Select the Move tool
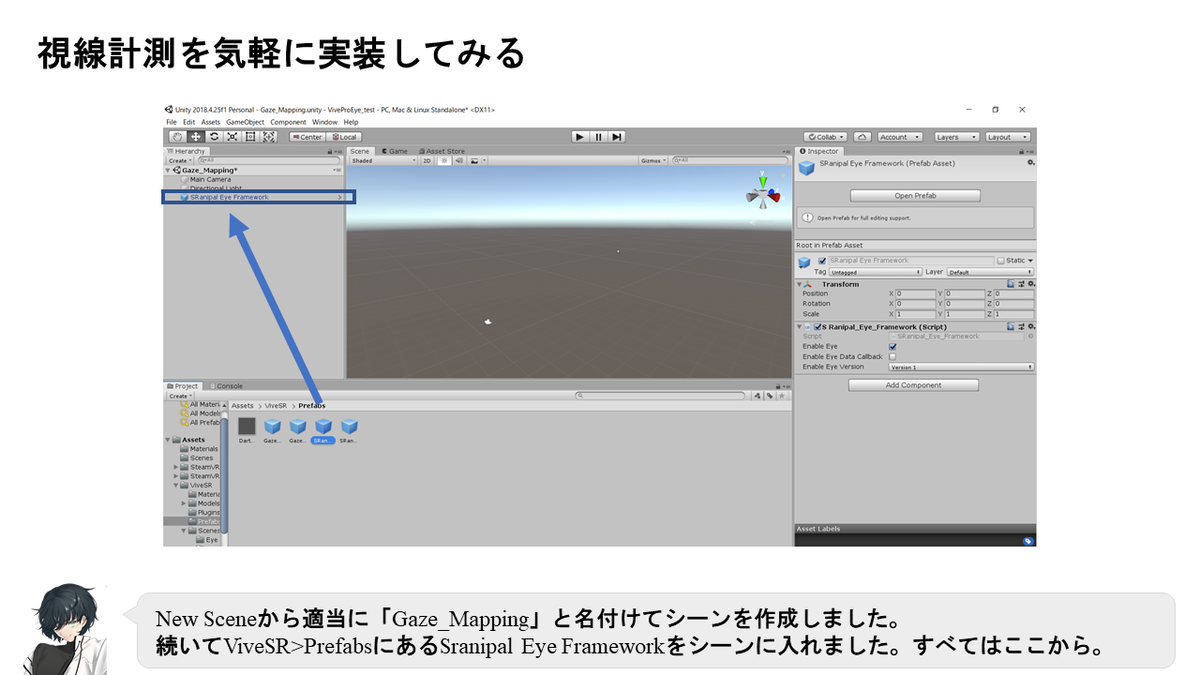This screenshot has height=675, width=1200. (195, 137)
